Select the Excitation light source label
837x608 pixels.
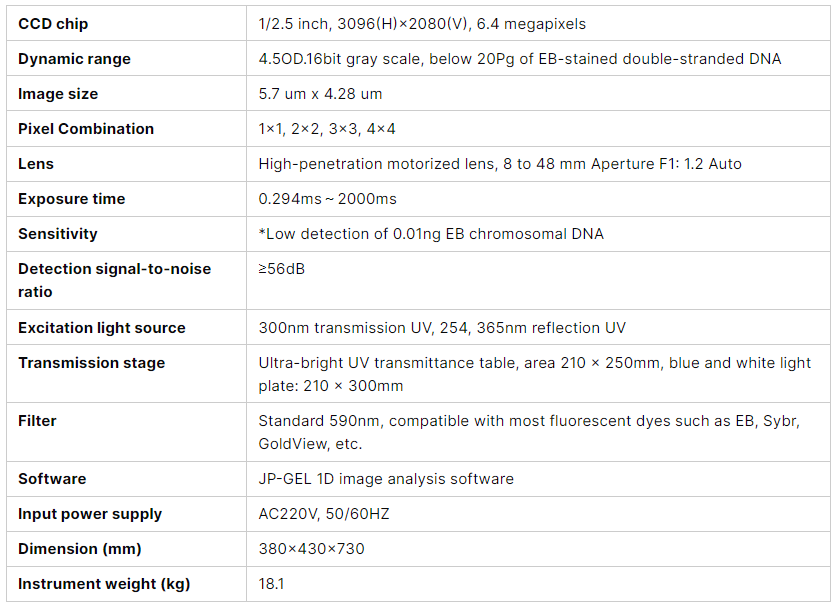tap(101, 328)
